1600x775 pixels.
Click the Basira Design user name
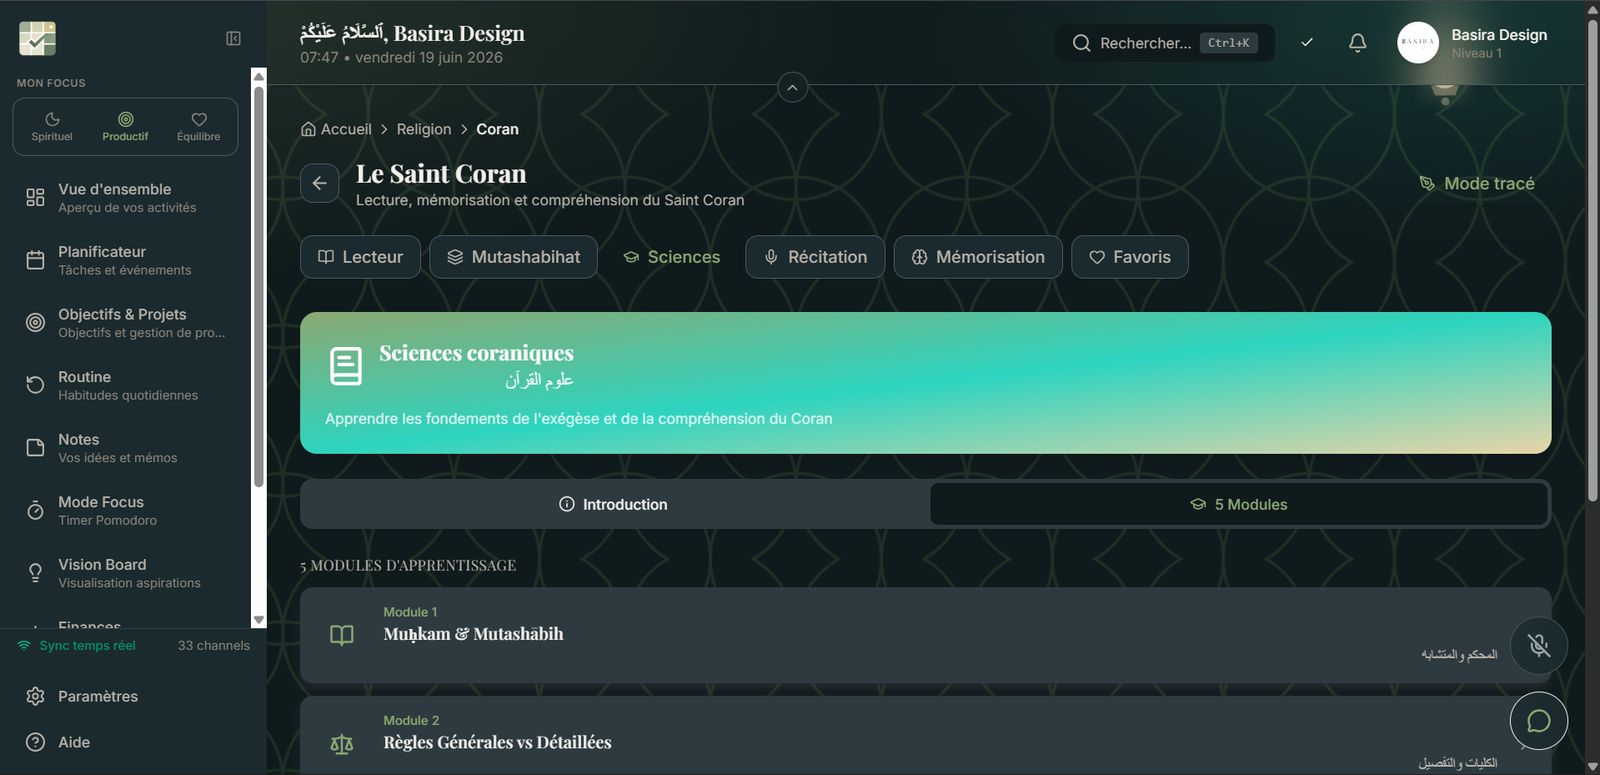pos(1499,35)
